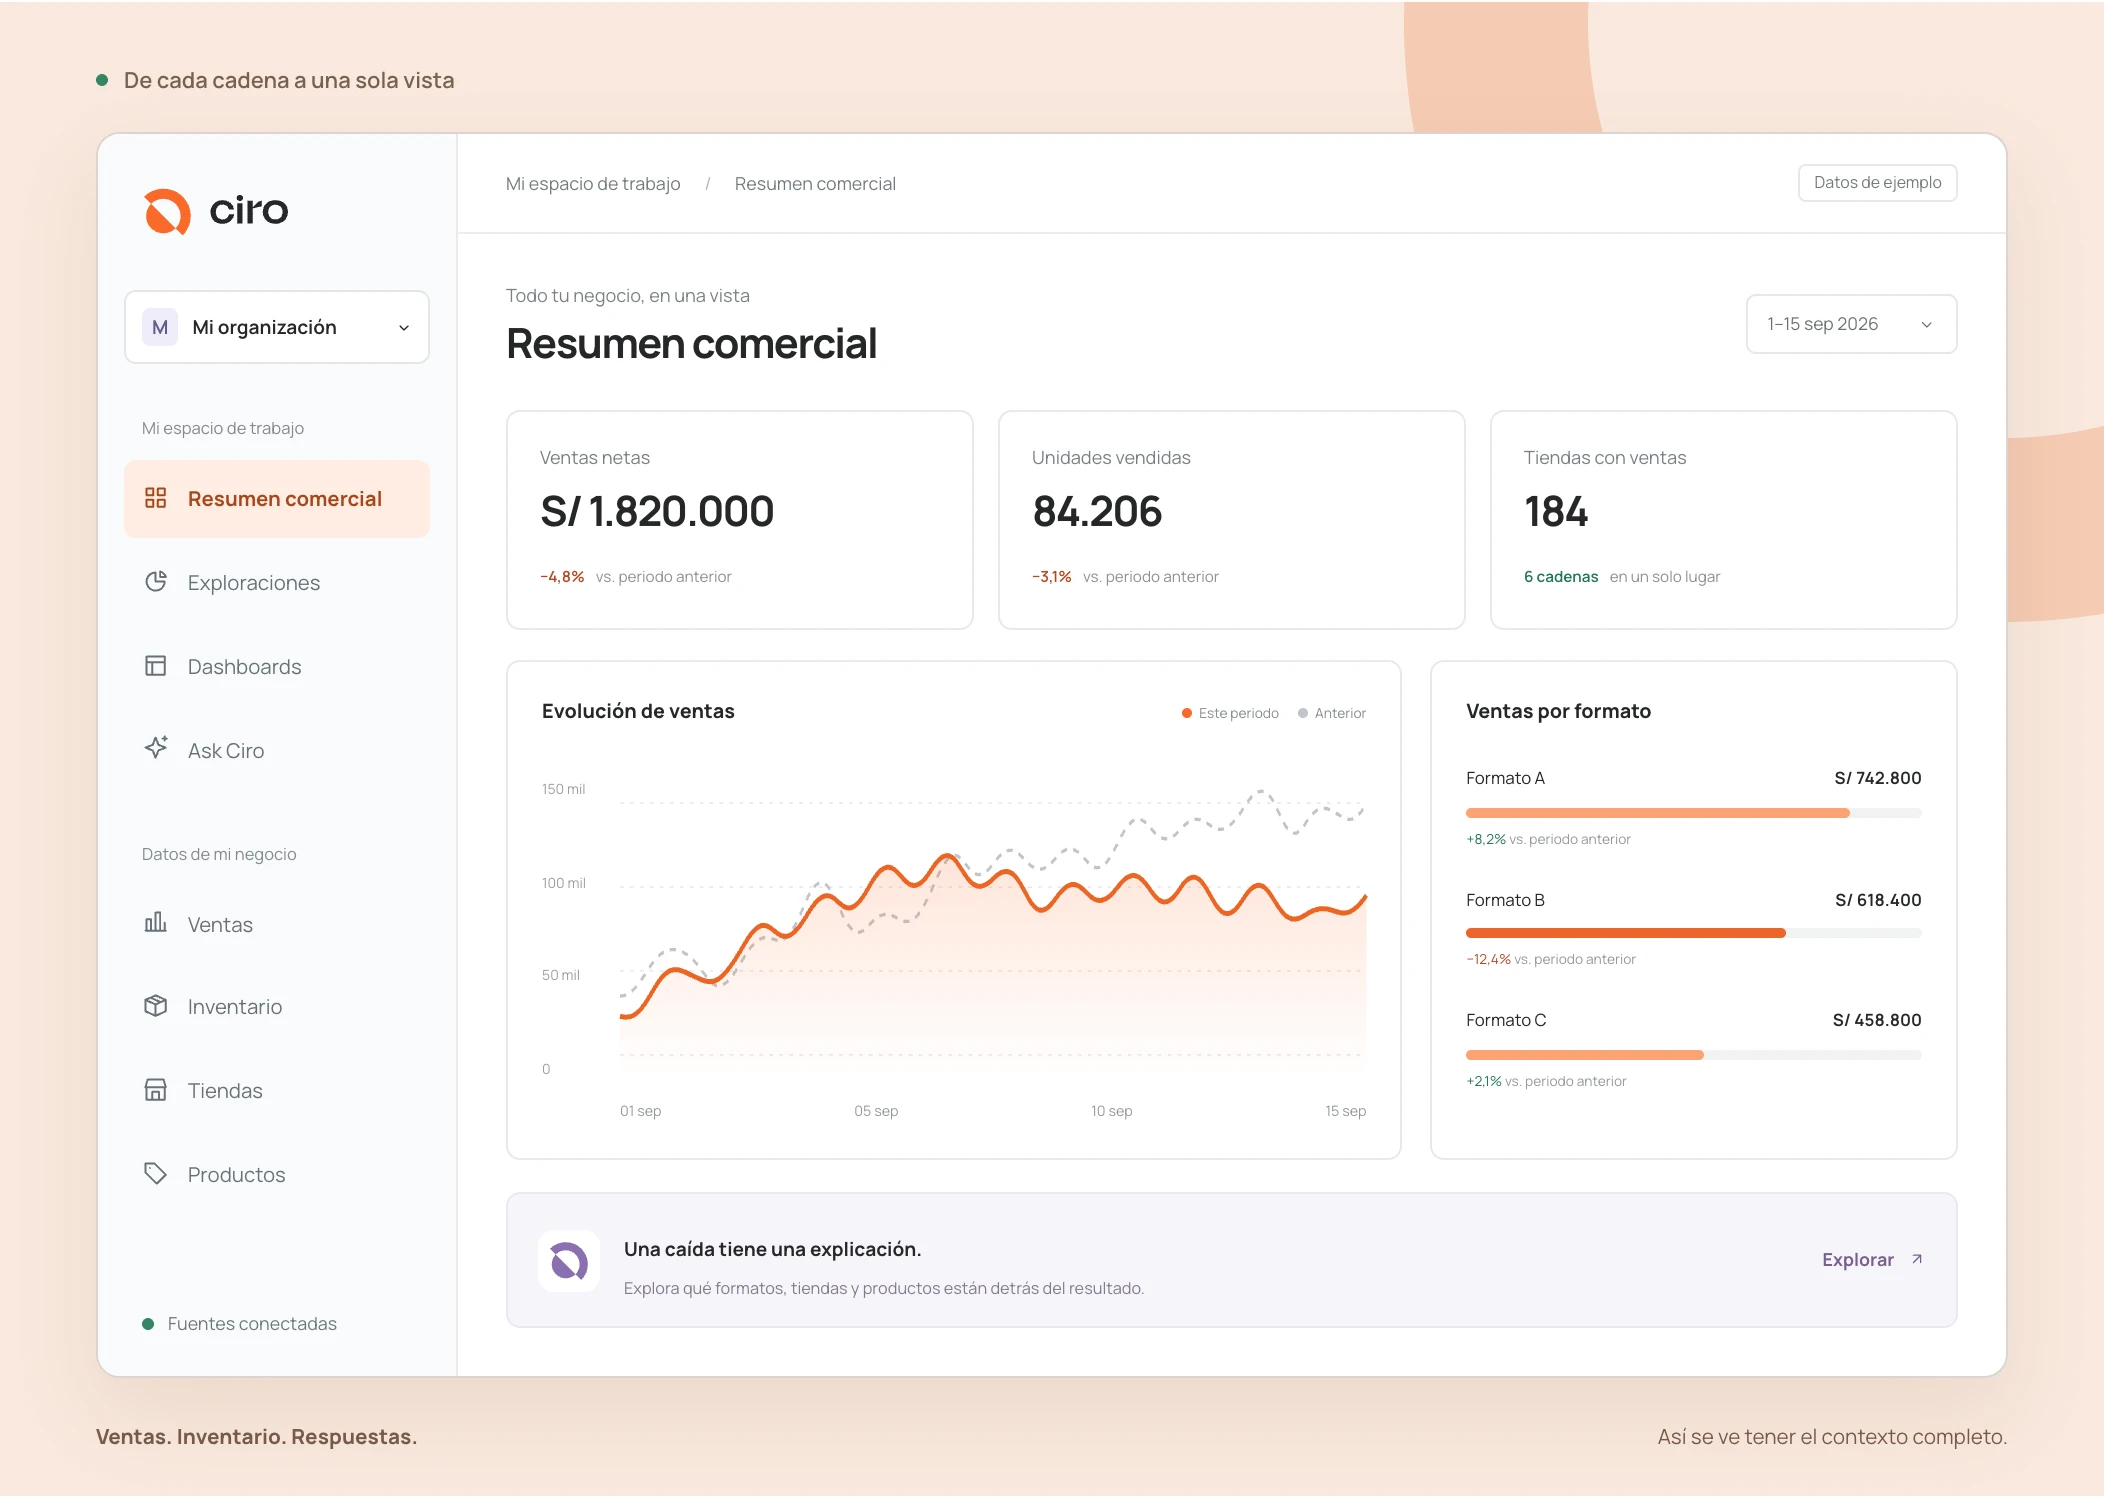Open Productos data section

[277, 1175]
